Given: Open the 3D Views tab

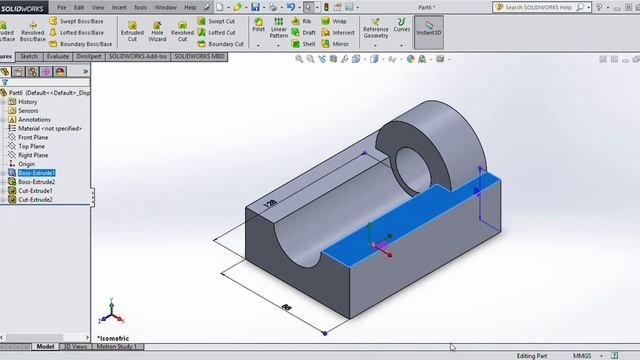Looking at the screenshot, I should point(75,347).
